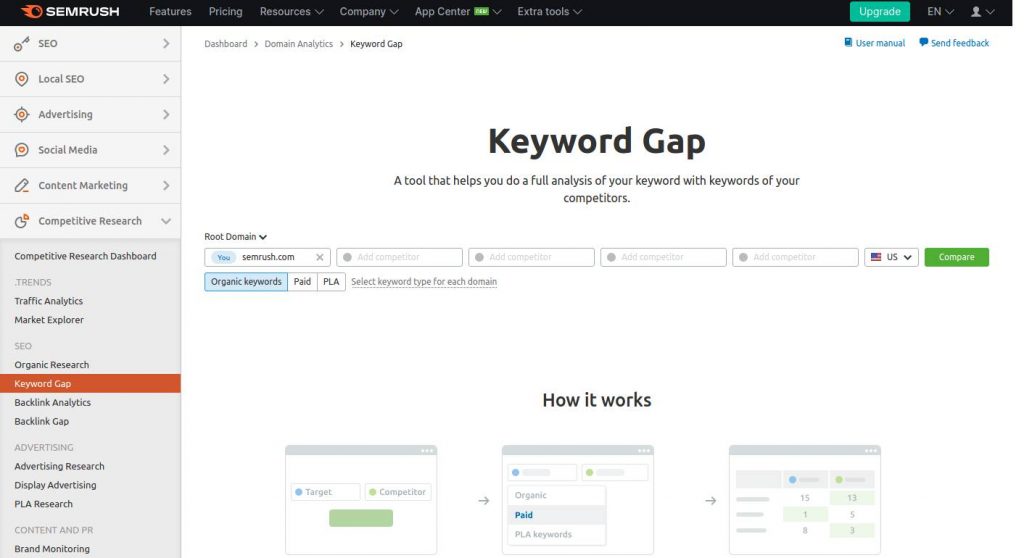The height and width of the screenshot is (558, 1024).
Task: Go to Domain Analytics breadcrumb
Action: 298,44
